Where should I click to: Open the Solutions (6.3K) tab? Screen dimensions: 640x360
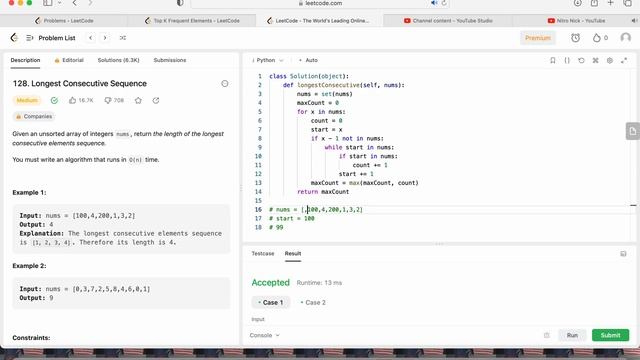(118, 60)
